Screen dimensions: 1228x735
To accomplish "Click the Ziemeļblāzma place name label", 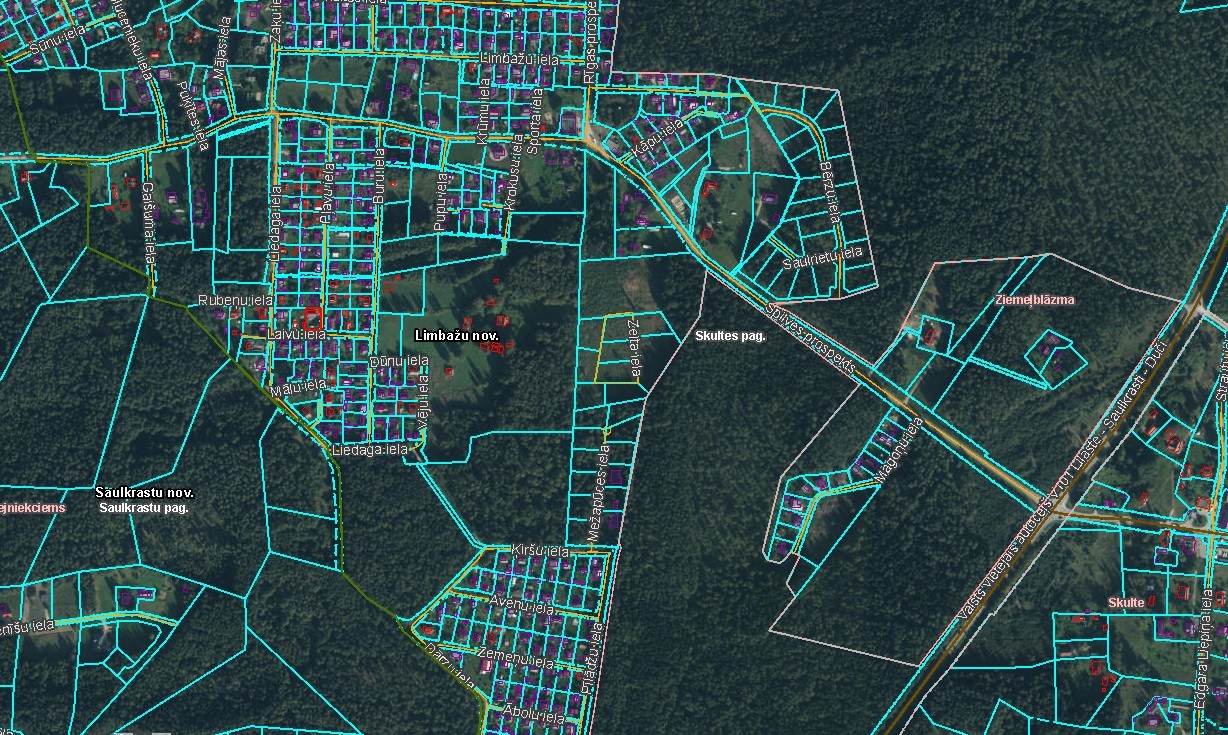I will click(1034, 300).
